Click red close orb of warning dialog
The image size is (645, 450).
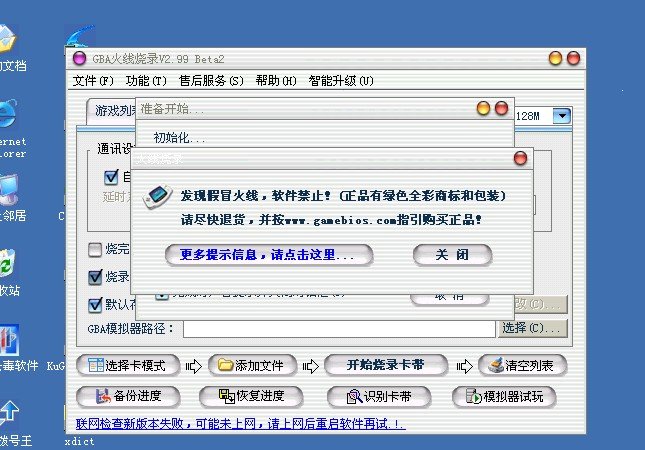coord(520,158)
